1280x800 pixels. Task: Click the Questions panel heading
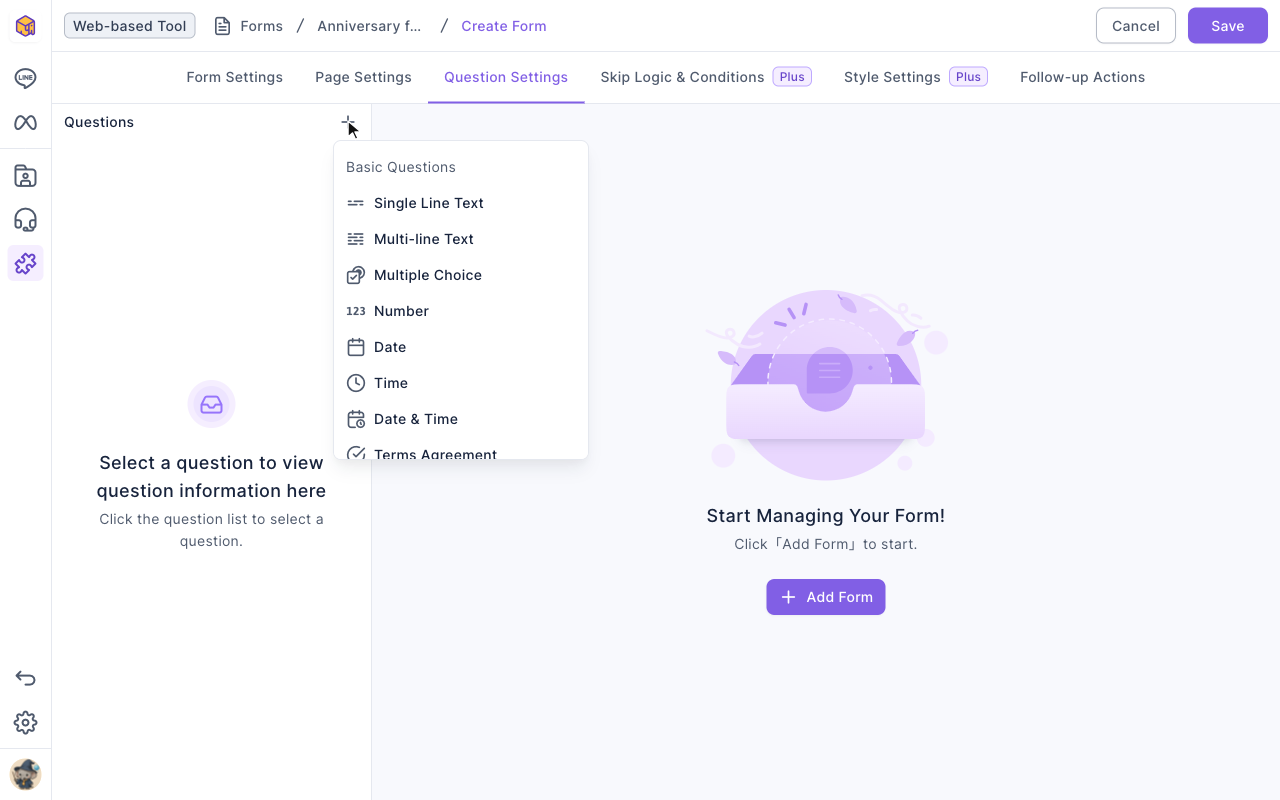click(x=99, y=122)
